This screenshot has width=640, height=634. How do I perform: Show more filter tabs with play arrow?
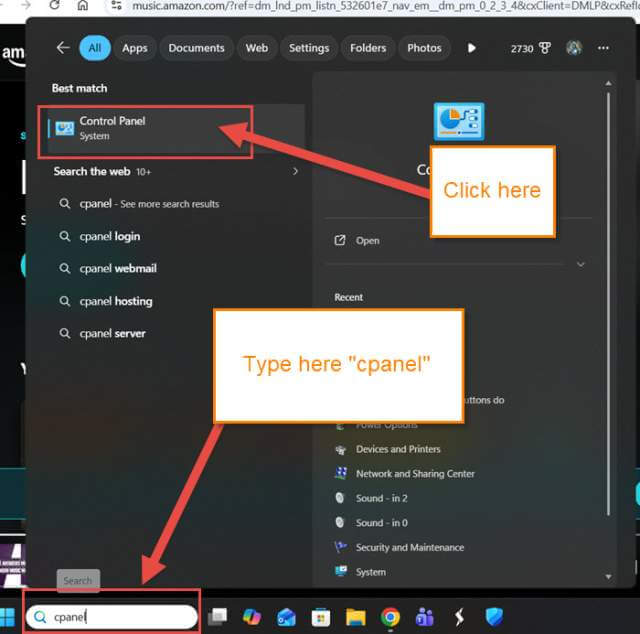tap(471, 48)
